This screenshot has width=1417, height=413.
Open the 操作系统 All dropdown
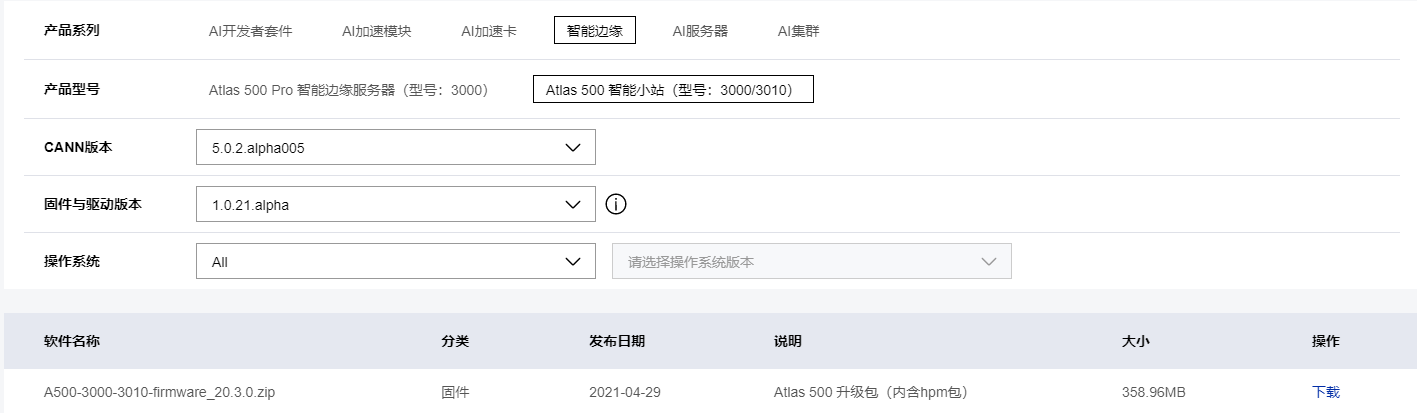click(x=395, y=262)
